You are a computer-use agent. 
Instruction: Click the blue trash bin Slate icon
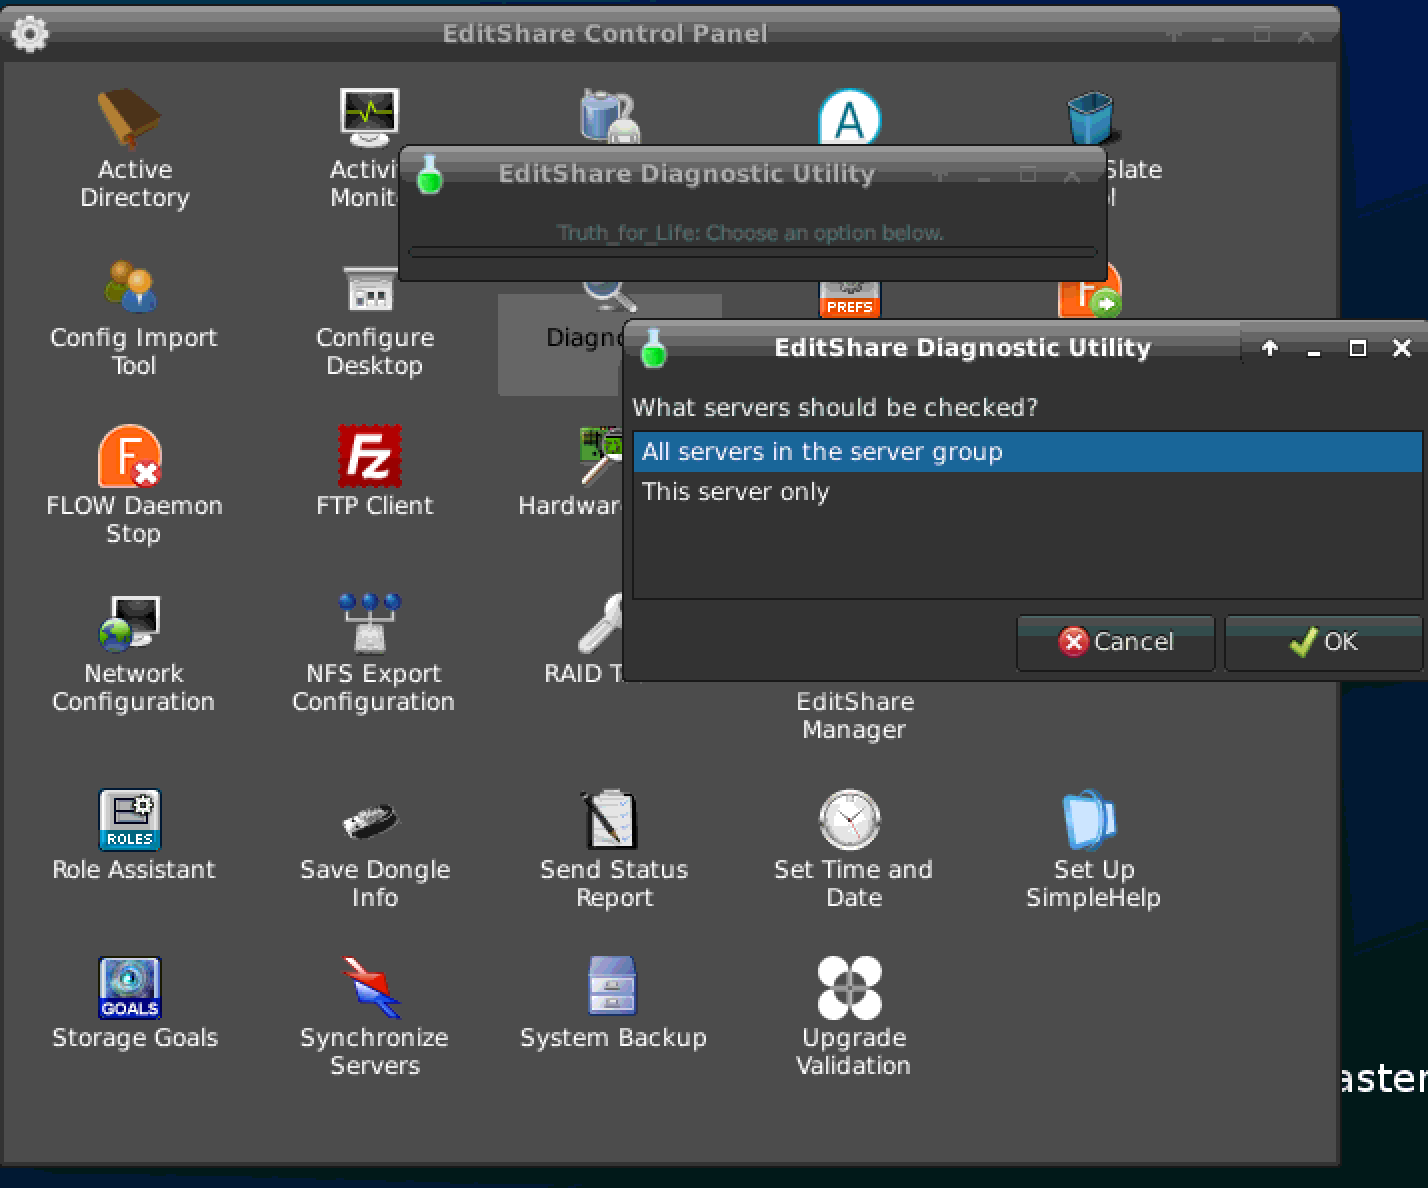tap(1091, 118)
